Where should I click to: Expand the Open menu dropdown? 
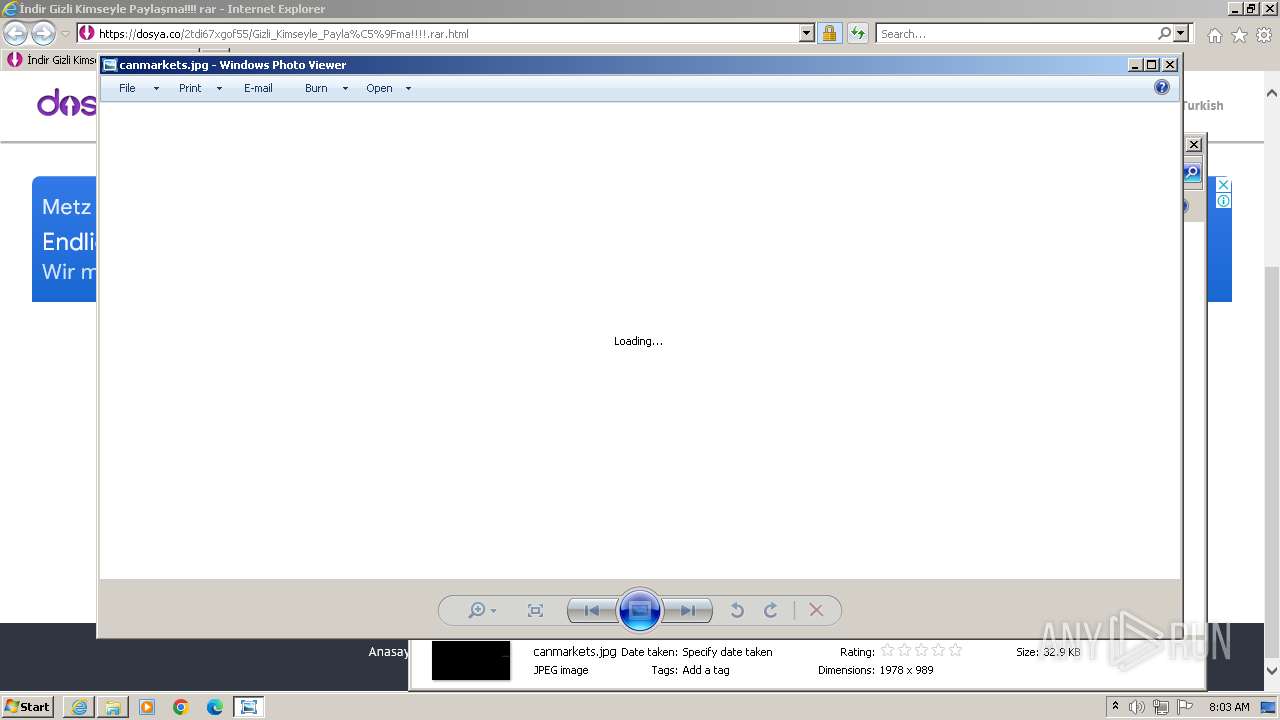[379, 88]
